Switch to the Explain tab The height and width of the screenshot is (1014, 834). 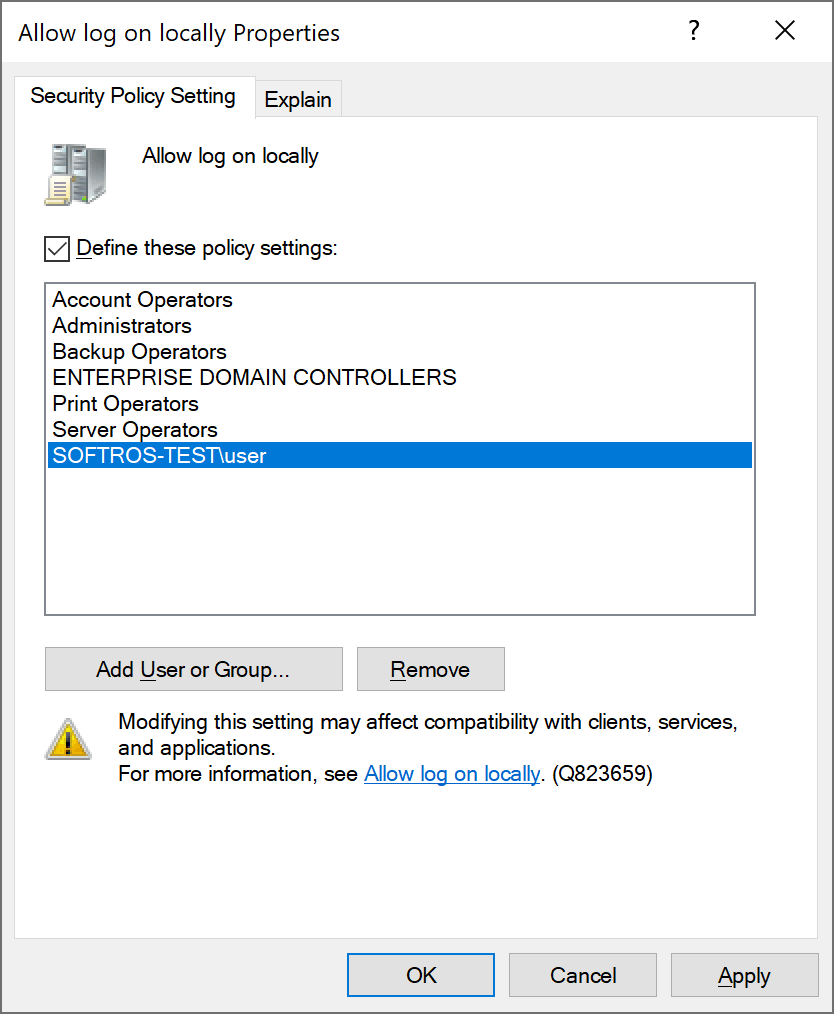point(298,100)
